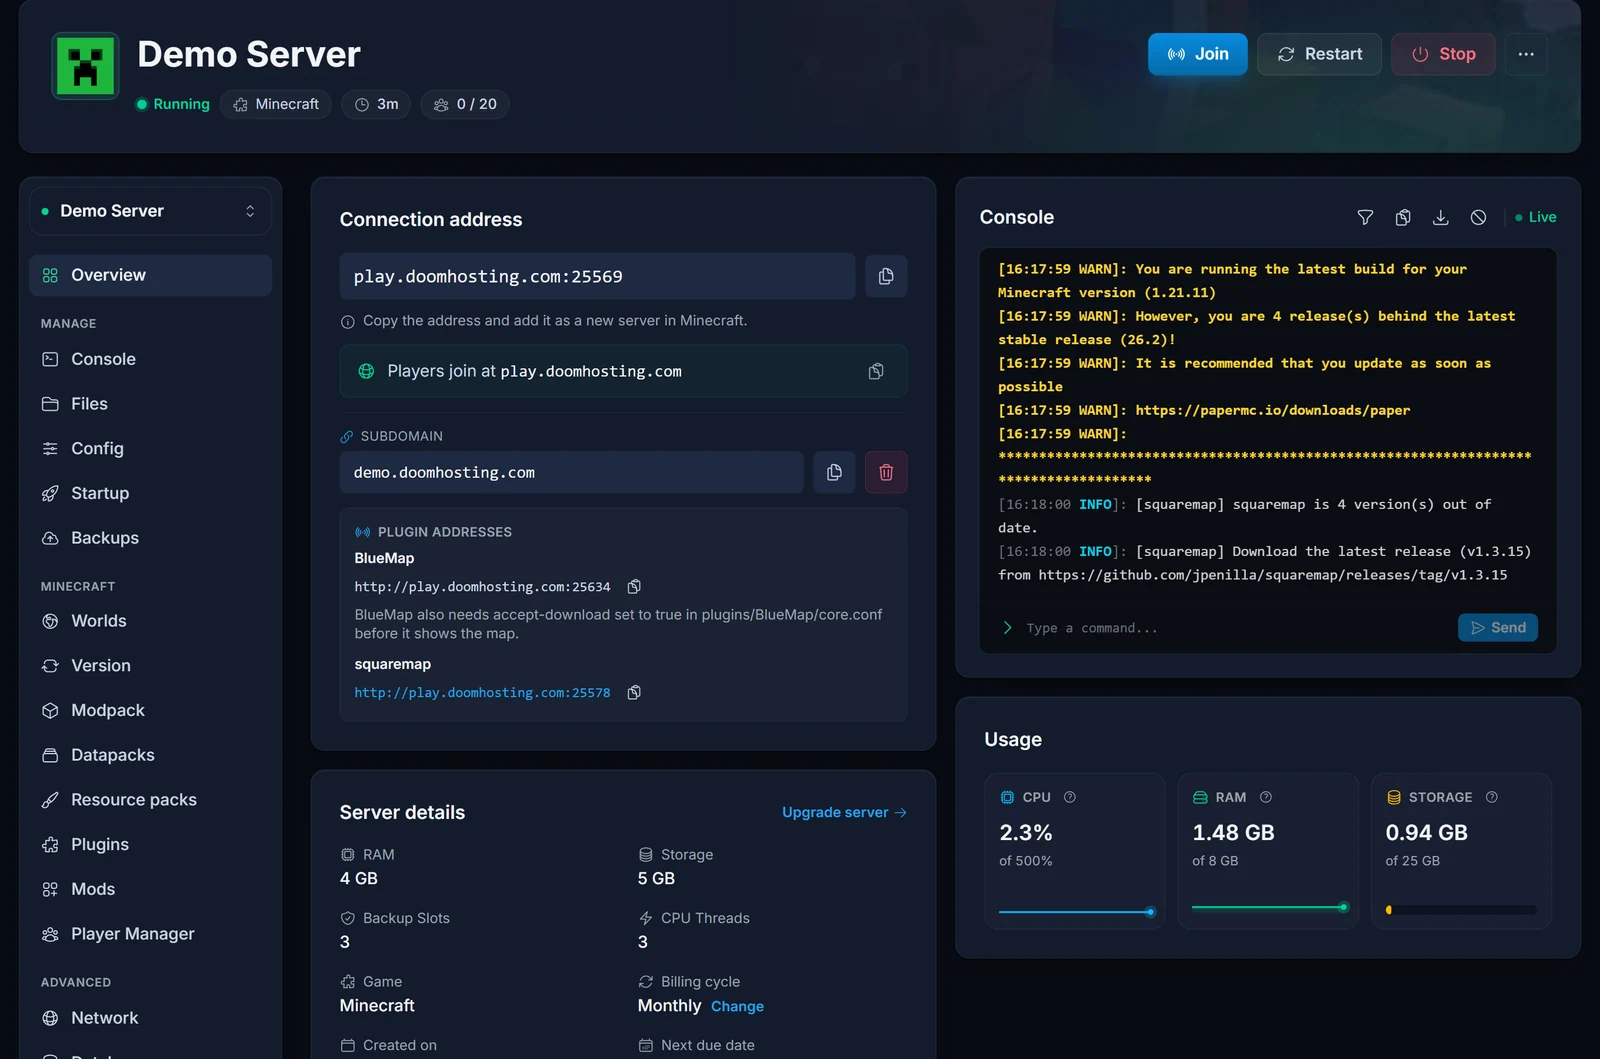
Task: Click the subdomain demo.doomhosting.com field
Action: [x=571, y=472]
